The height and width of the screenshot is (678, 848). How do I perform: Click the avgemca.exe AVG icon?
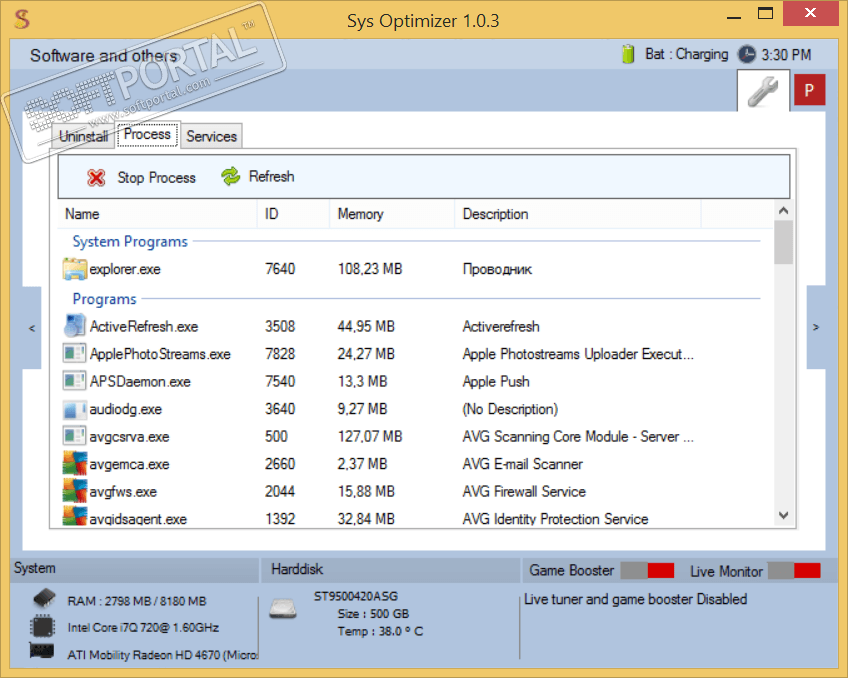tap(75, 463)
